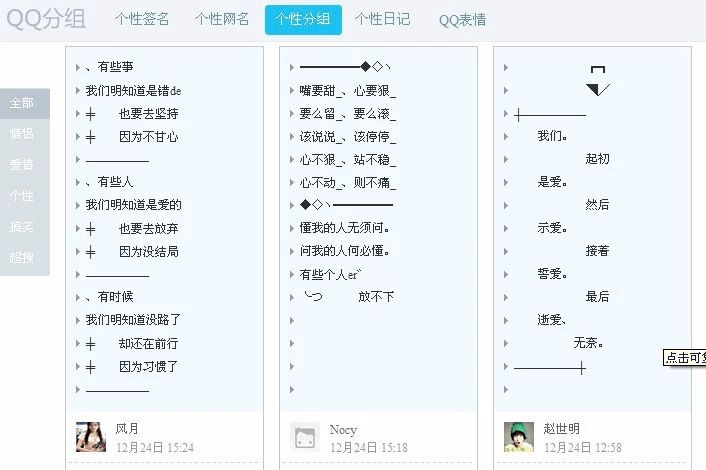Click the line 心不狠_、站不稳_
Screen dimensions: 706x470
(348, 159)
